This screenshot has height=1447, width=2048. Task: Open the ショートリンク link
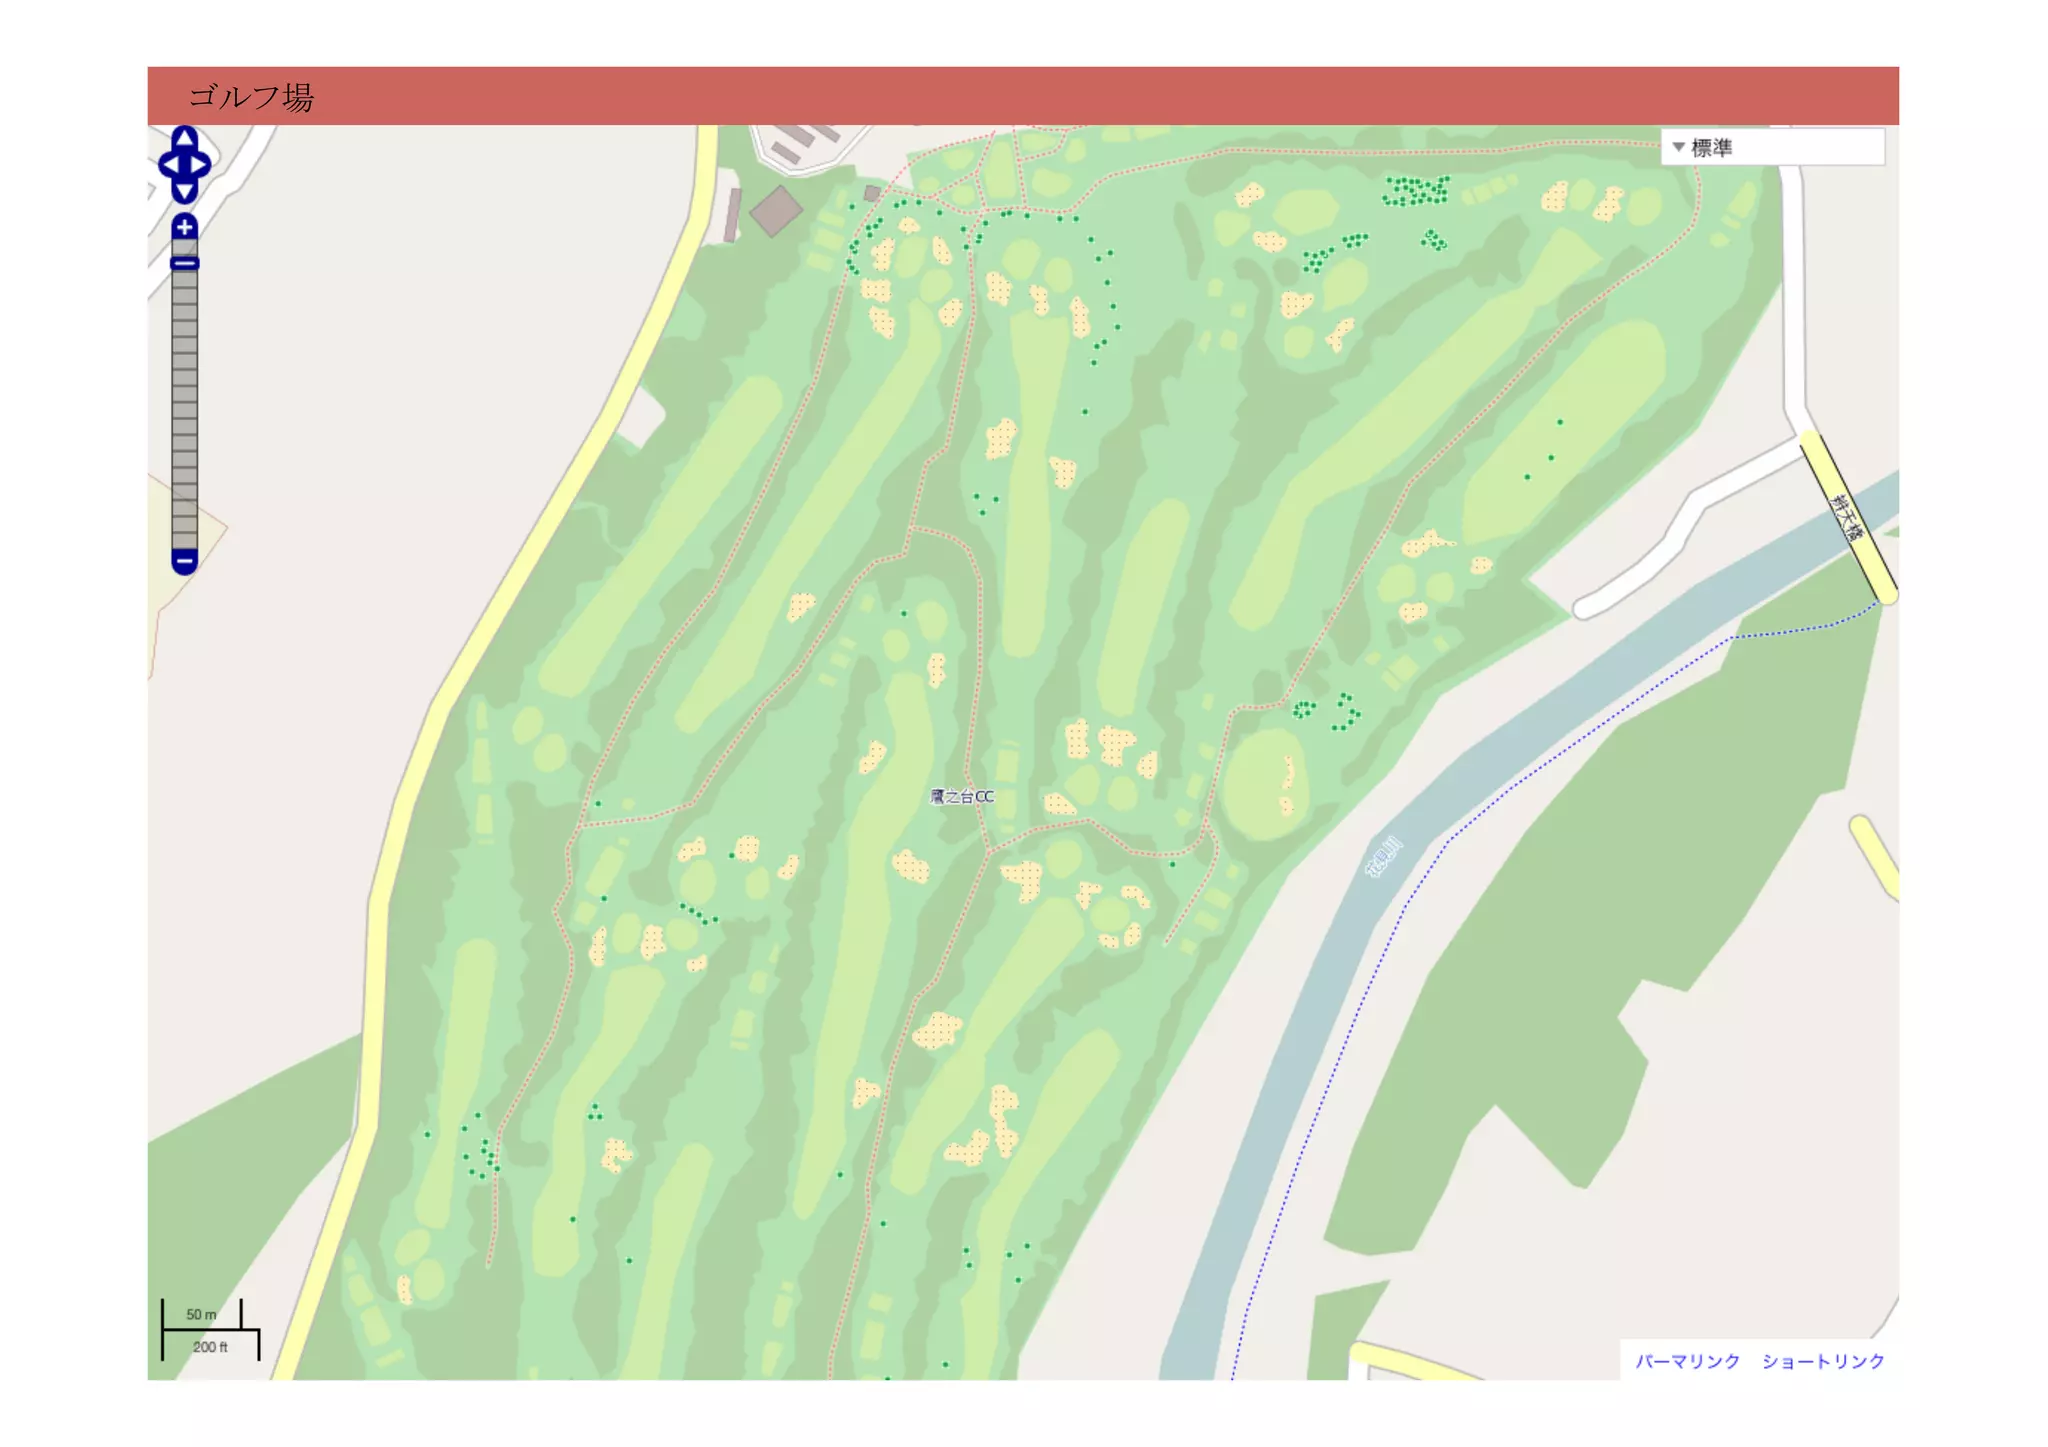click(1822, 1361)
